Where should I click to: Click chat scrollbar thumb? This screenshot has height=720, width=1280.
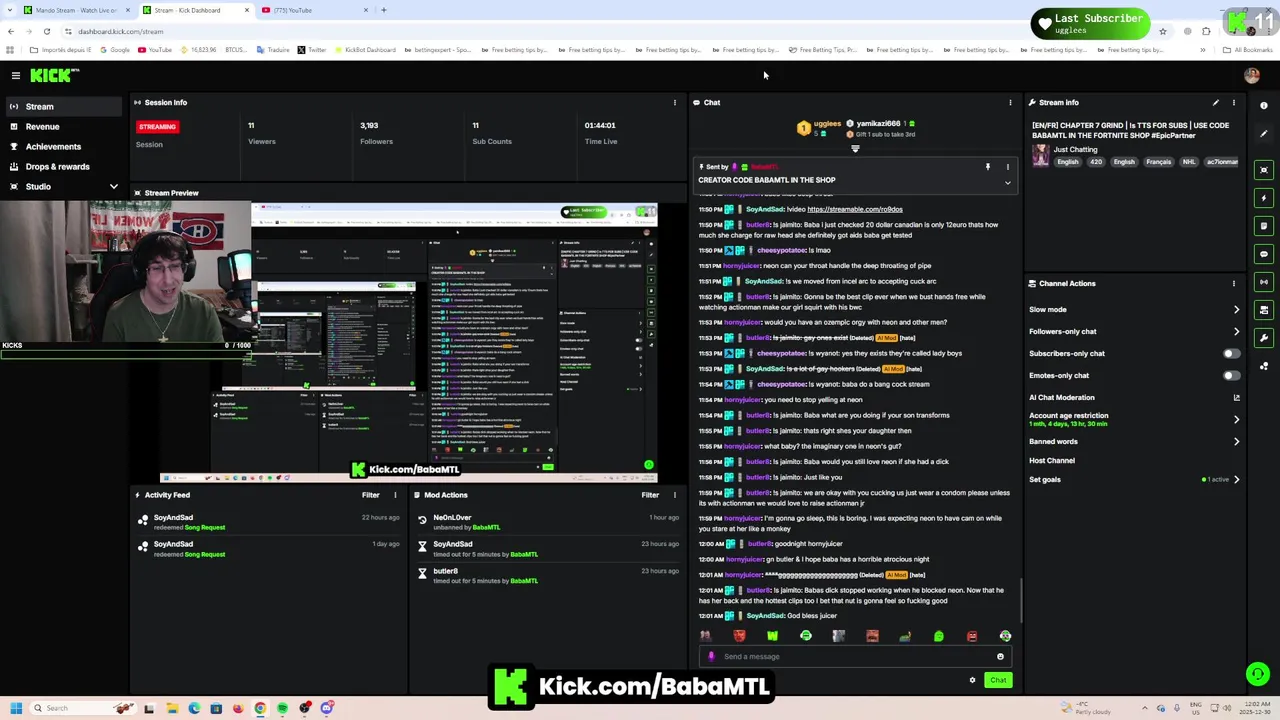pos(1021,600)
